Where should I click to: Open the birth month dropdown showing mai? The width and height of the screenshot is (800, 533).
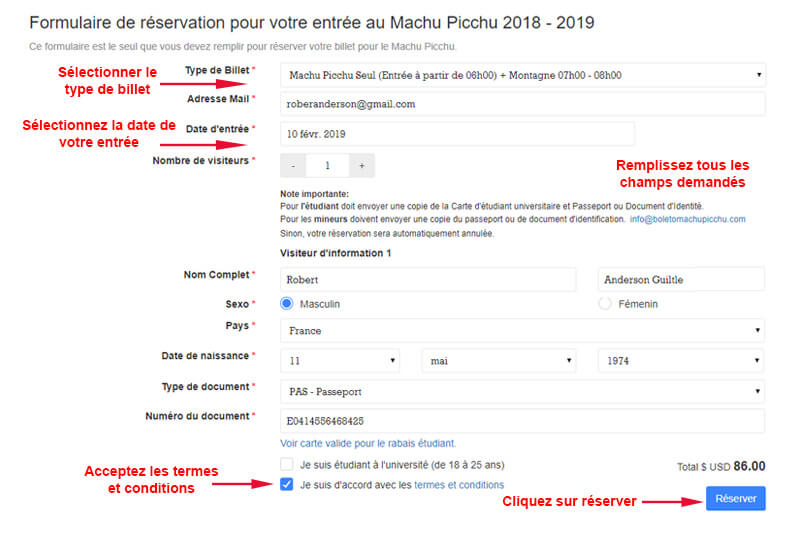[x=498, y=361]
